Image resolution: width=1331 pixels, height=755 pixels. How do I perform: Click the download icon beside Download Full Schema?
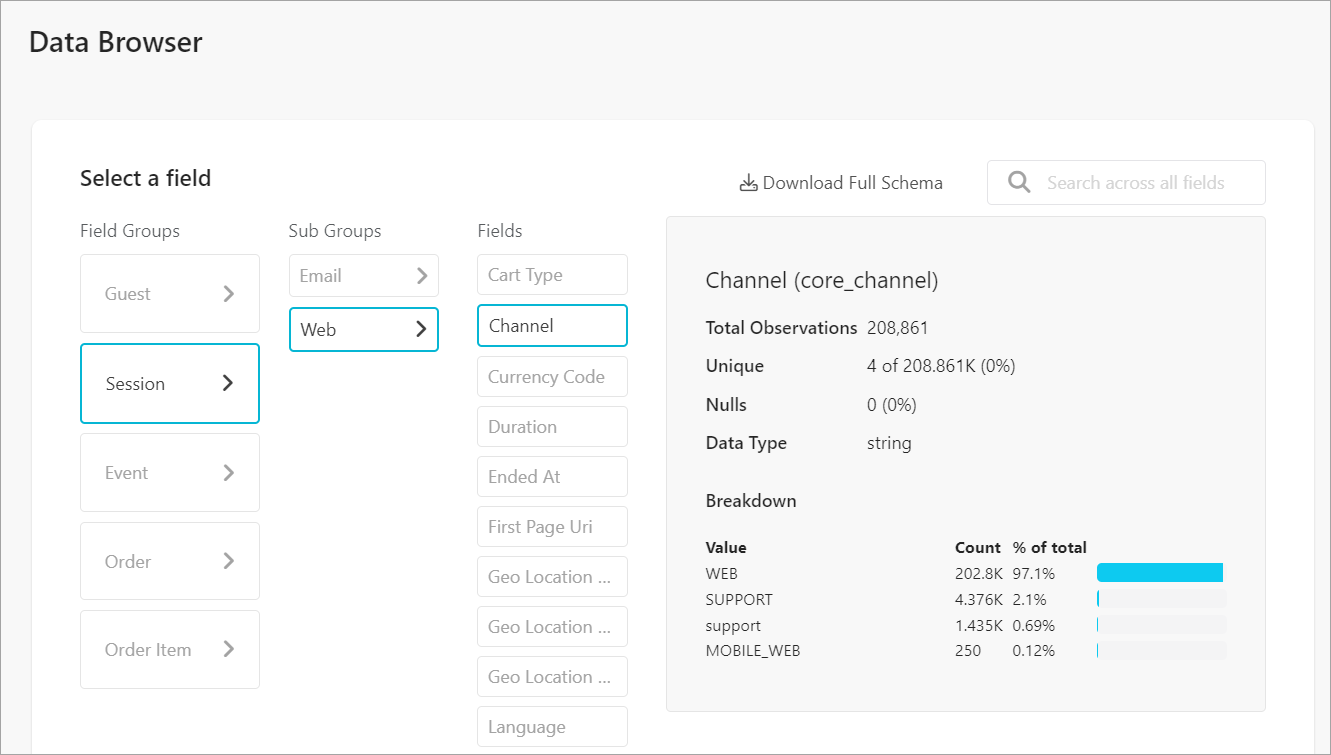[748, 183]
